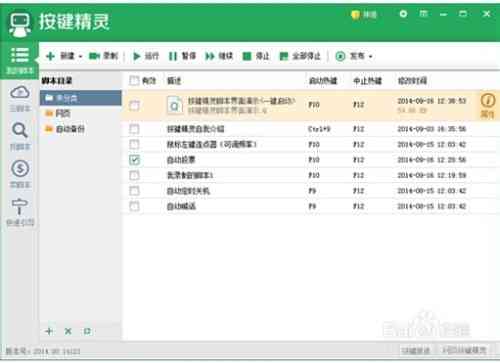
Task: Select the highlighted first category in the script tree
Action: tap(81, 98)
